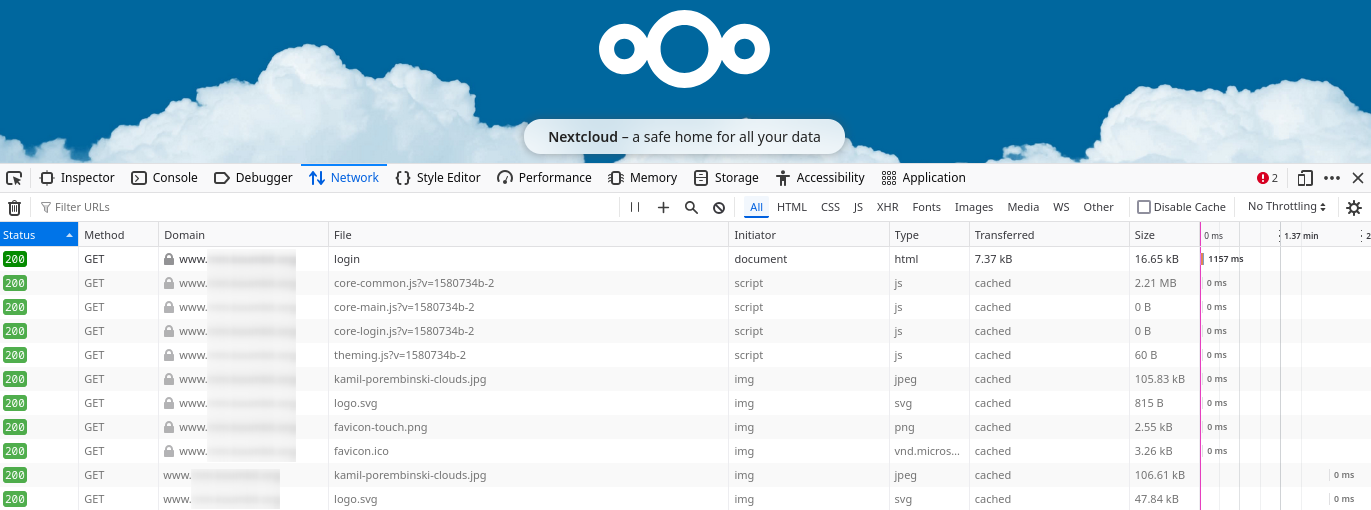Open the devtools three-dot menu
Image resolution: width=1371 pixels, height=510 pixels.
pyautogui.click(x=1332, y=178)
